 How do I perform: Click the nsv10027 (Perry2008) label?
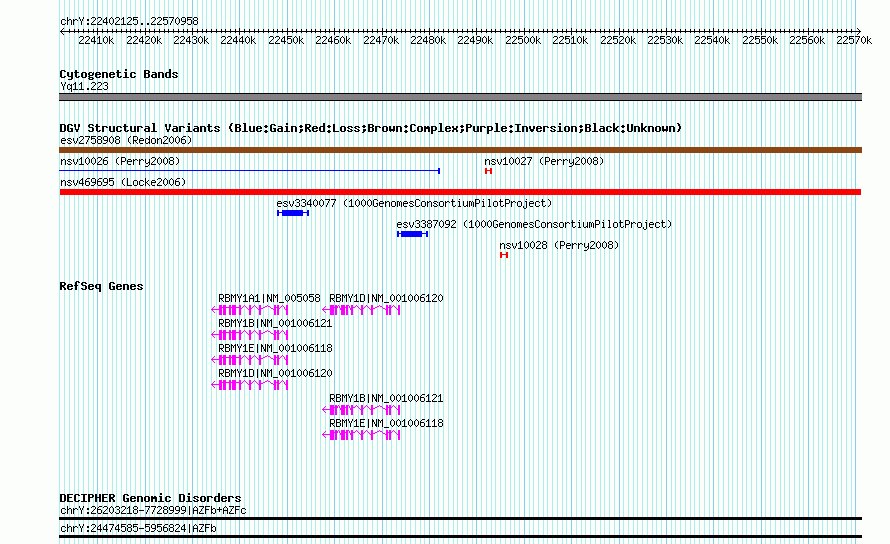click(x=544, y=161)
